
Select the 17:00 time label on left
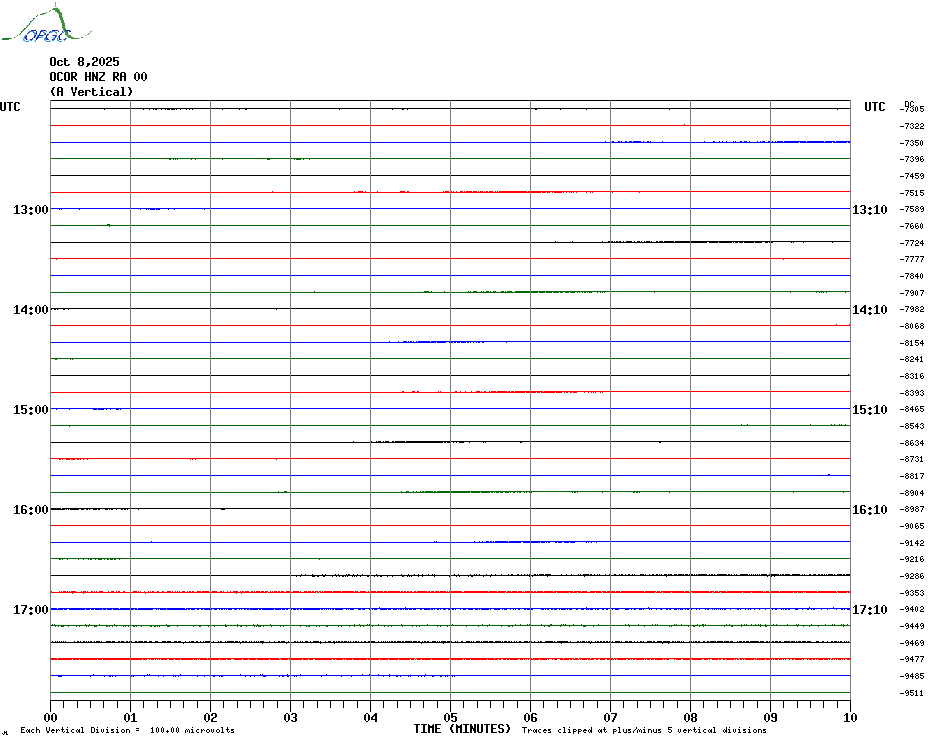pyautogui.click(x=30, y=610)
